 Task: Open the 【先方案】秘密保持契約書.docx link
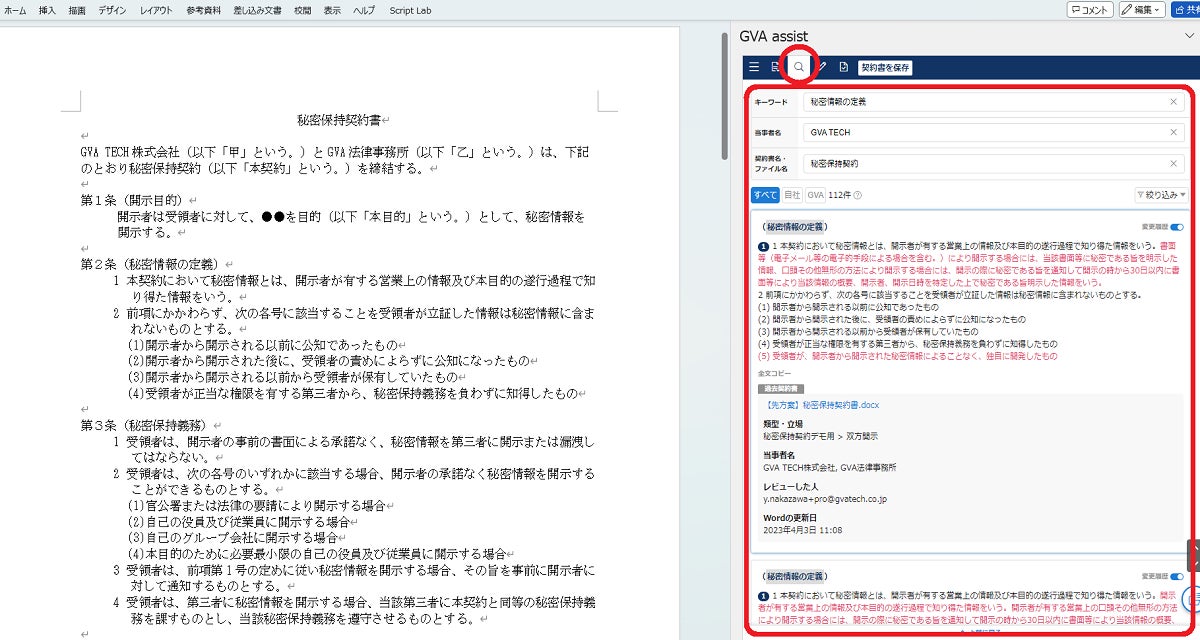820,405
